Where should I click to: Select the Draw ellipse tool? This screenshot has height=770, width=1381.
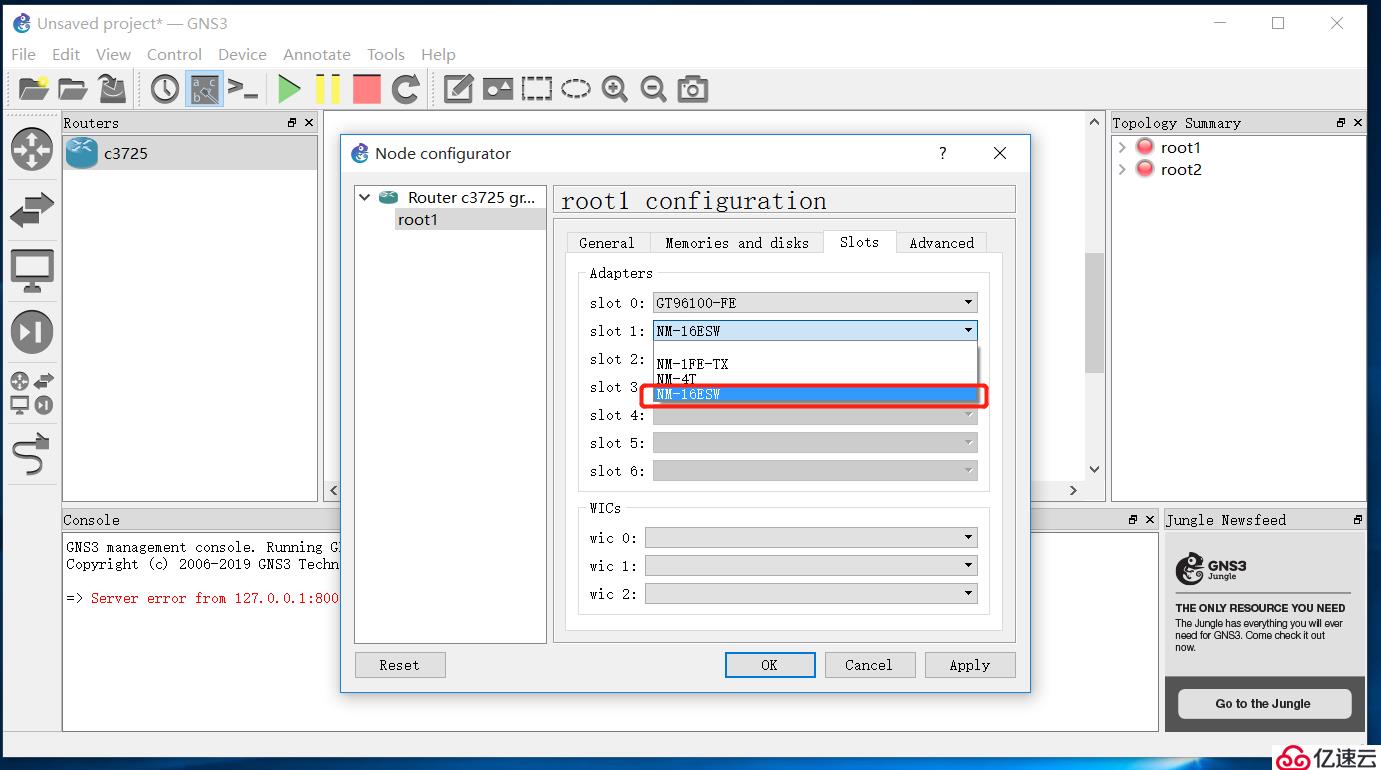pos(576,89)
